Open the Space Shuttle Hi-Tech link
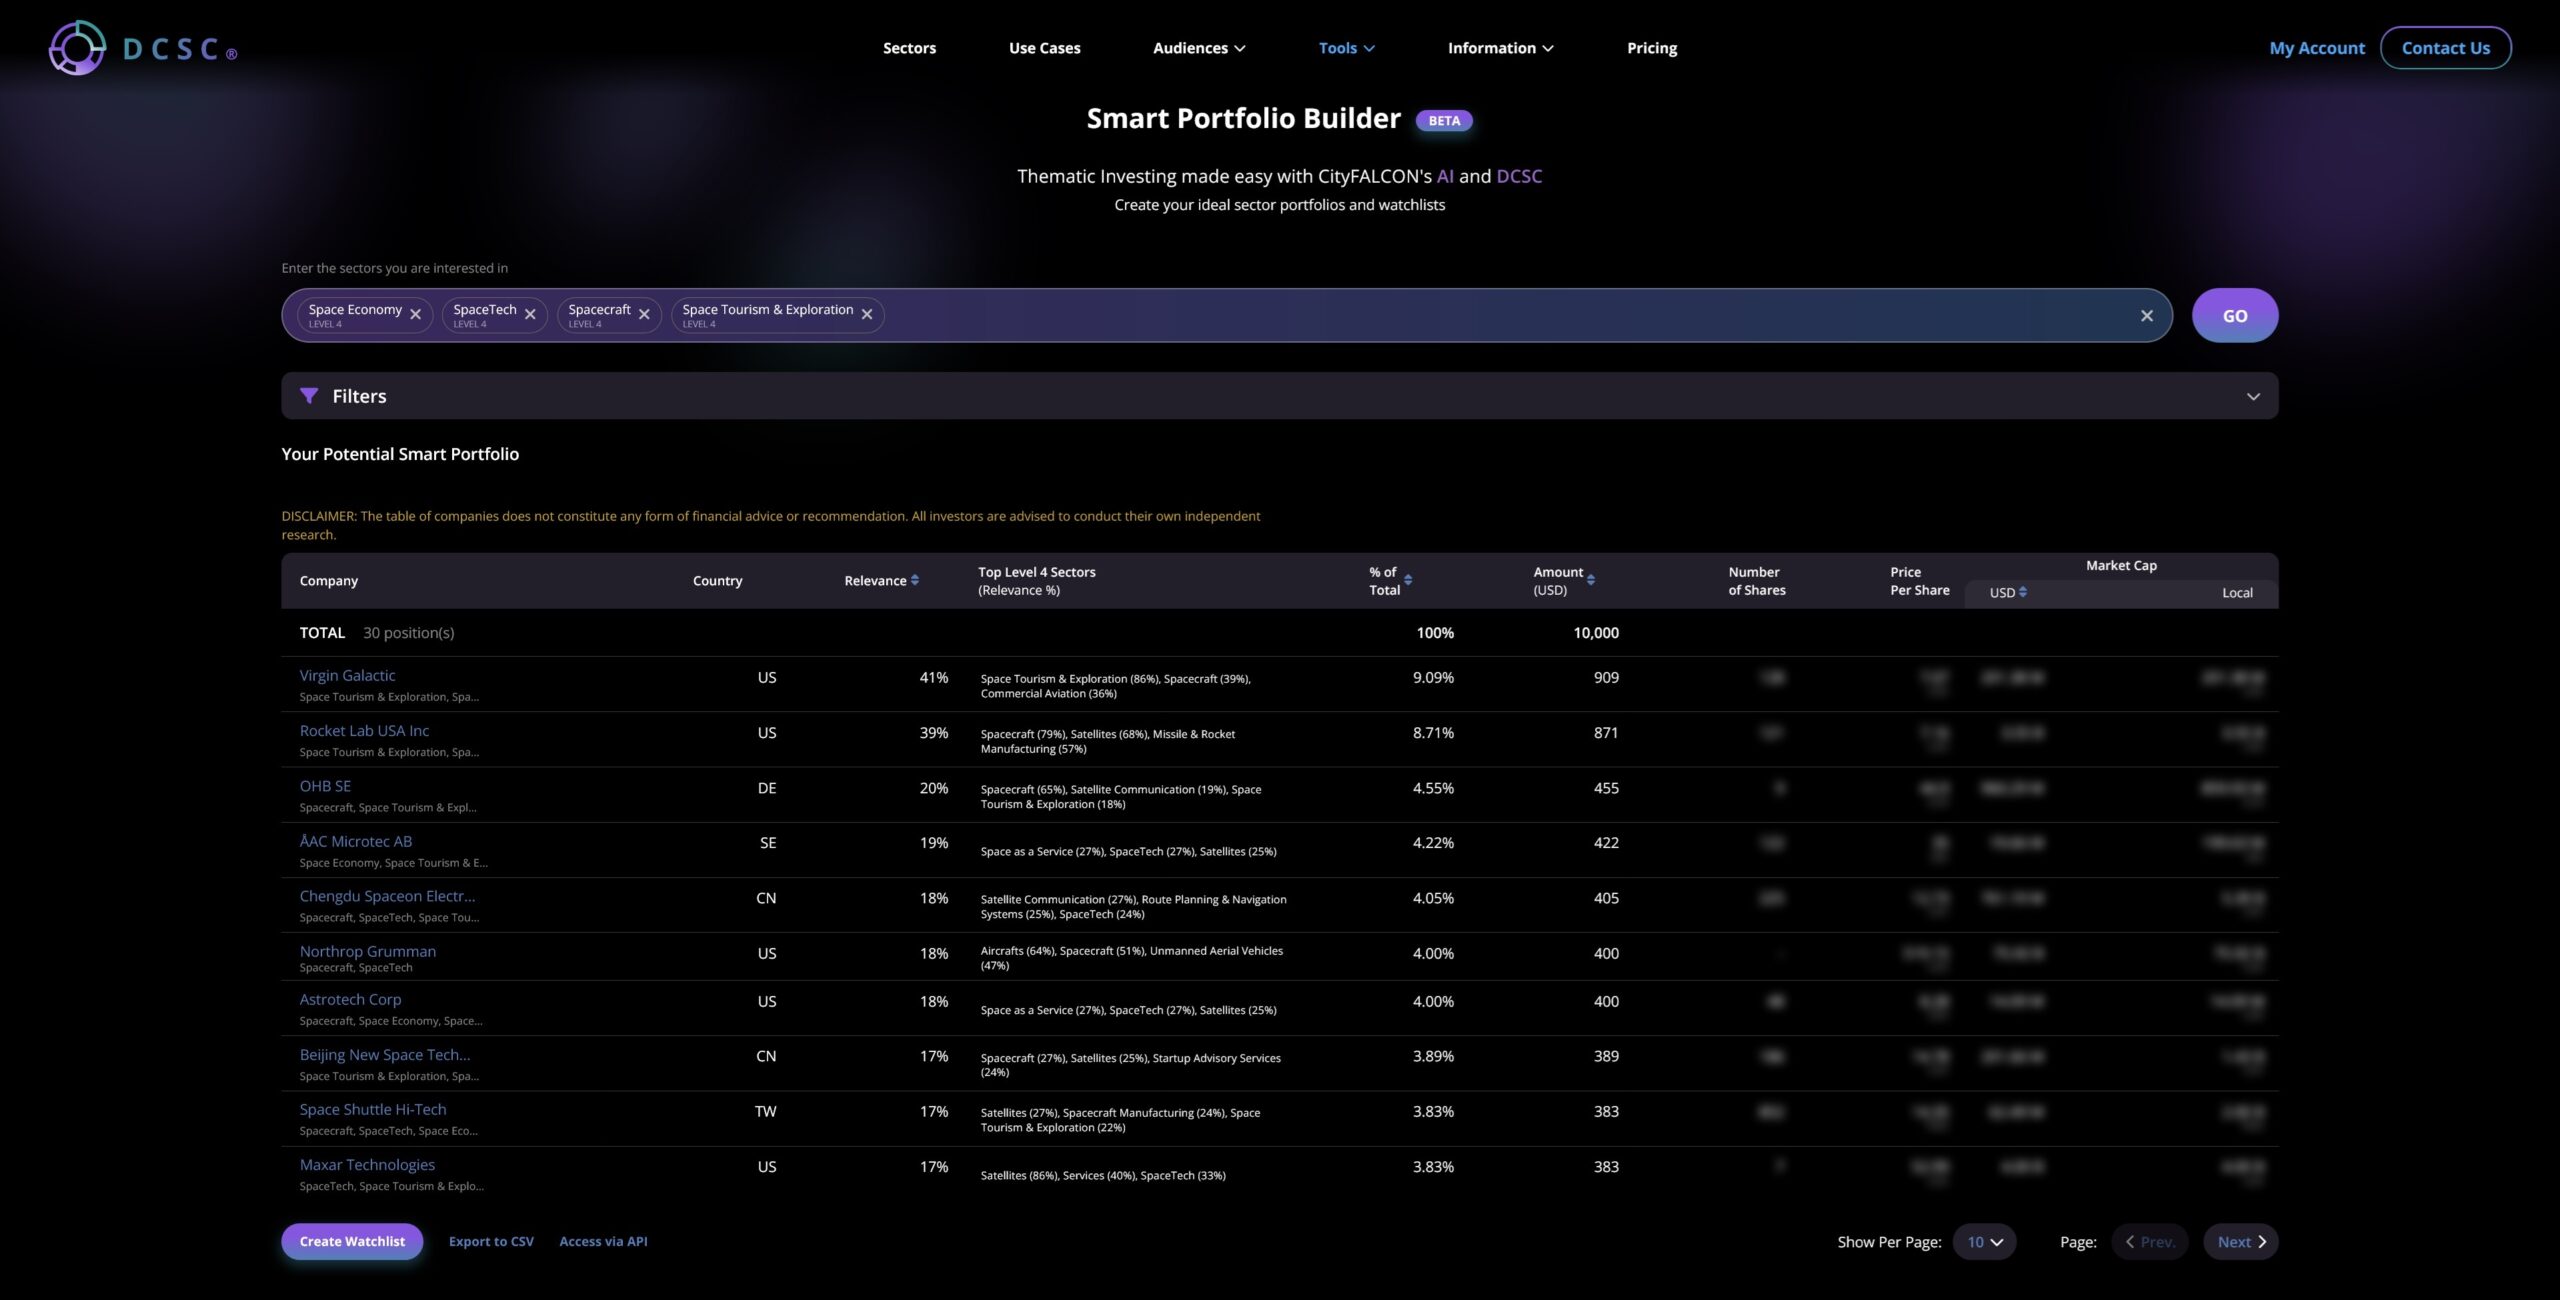This screenshot has height=1300, width=2560. click(x=372, y=1109)
